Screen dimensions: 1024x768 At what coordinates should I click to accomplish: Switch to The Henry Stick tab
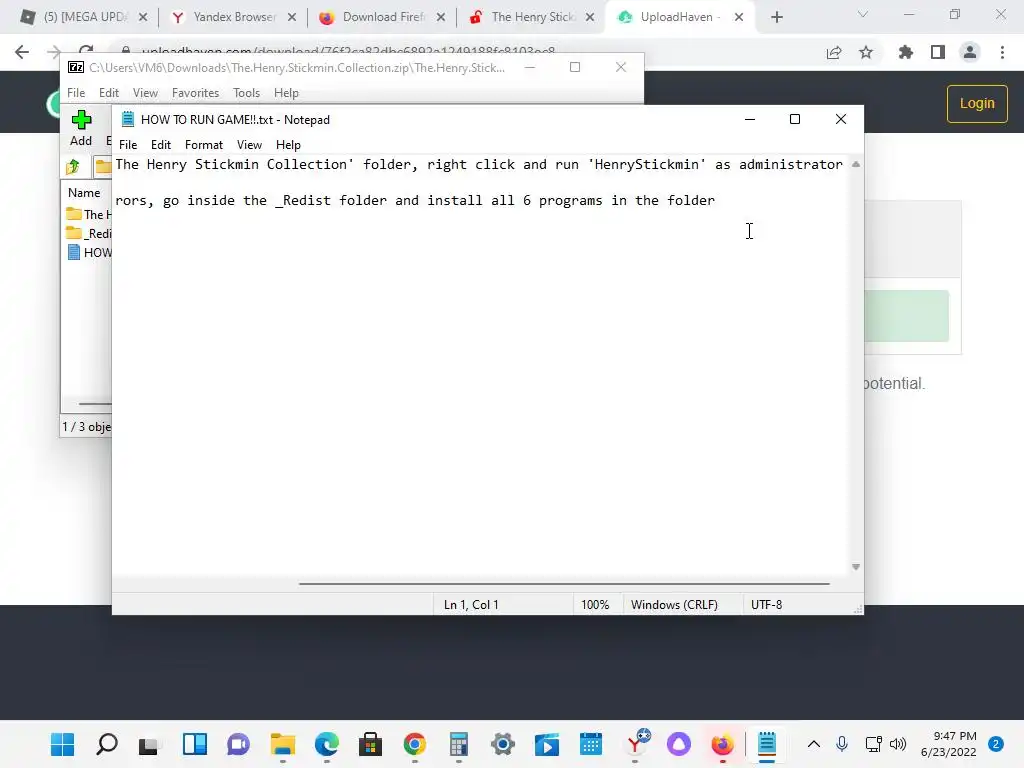(532, 17)
